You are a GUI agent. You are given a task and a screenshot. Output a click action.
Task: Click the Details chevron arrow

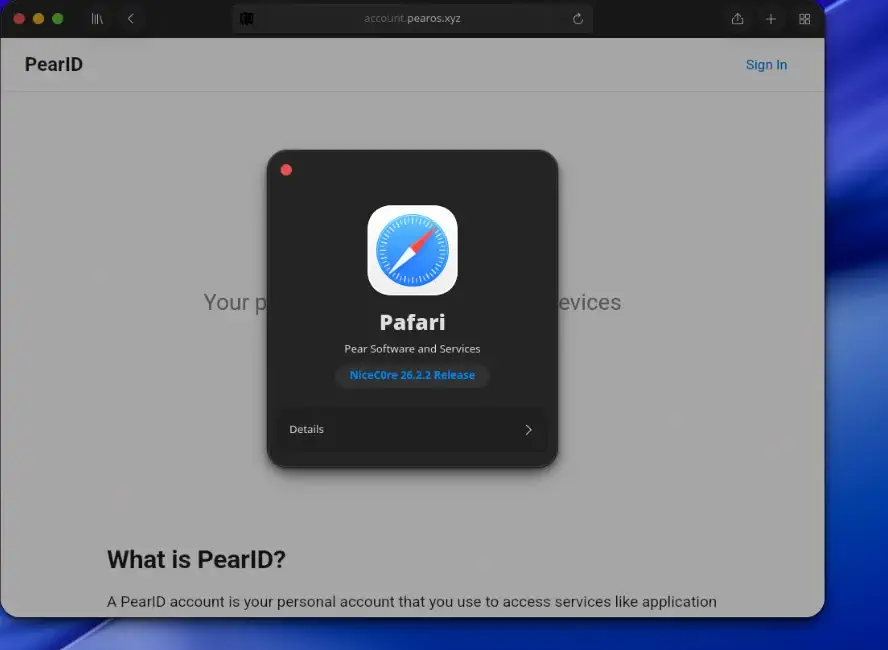pyautogui.click(x=528, y=430)
